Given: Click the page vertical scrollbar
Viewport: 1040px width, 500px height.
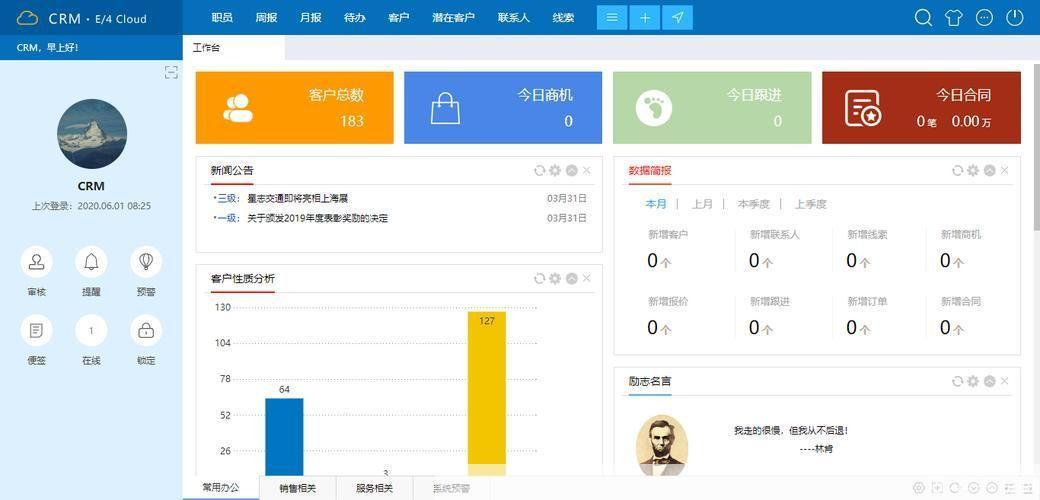Looking at the screenshot, I should tap(1036, 147).
